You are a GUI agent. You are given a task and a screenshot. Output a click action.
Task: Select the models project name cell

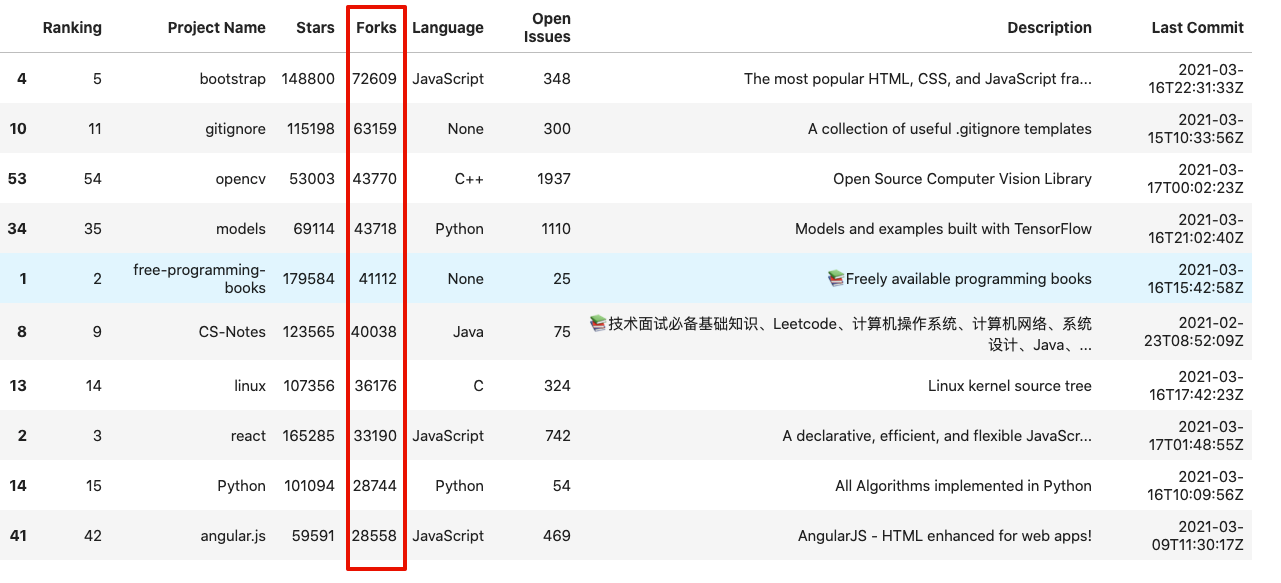241,229
